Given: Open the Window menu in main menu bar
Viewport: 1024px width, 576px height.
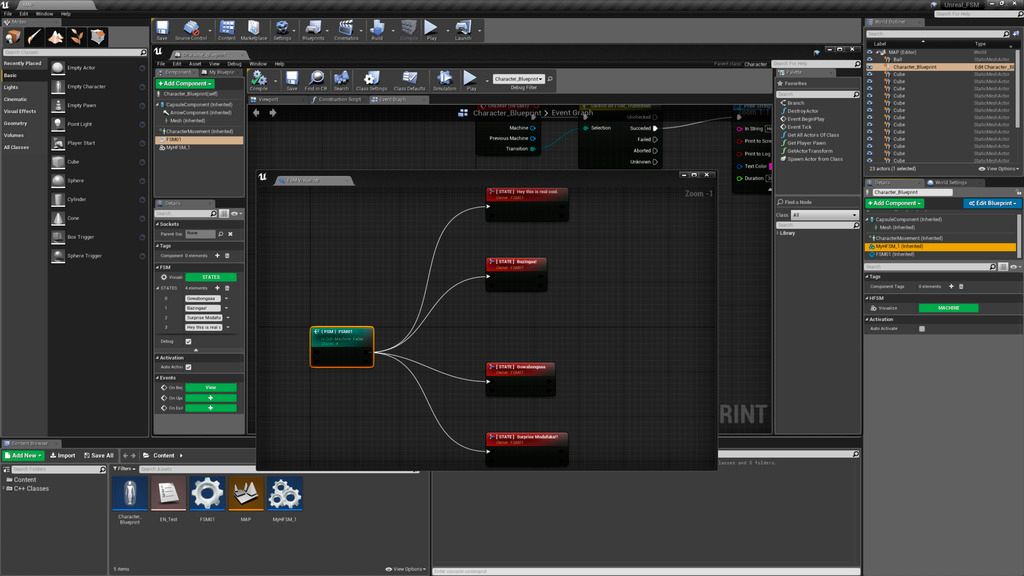Looking at the screenshot, I should [44, 14].
